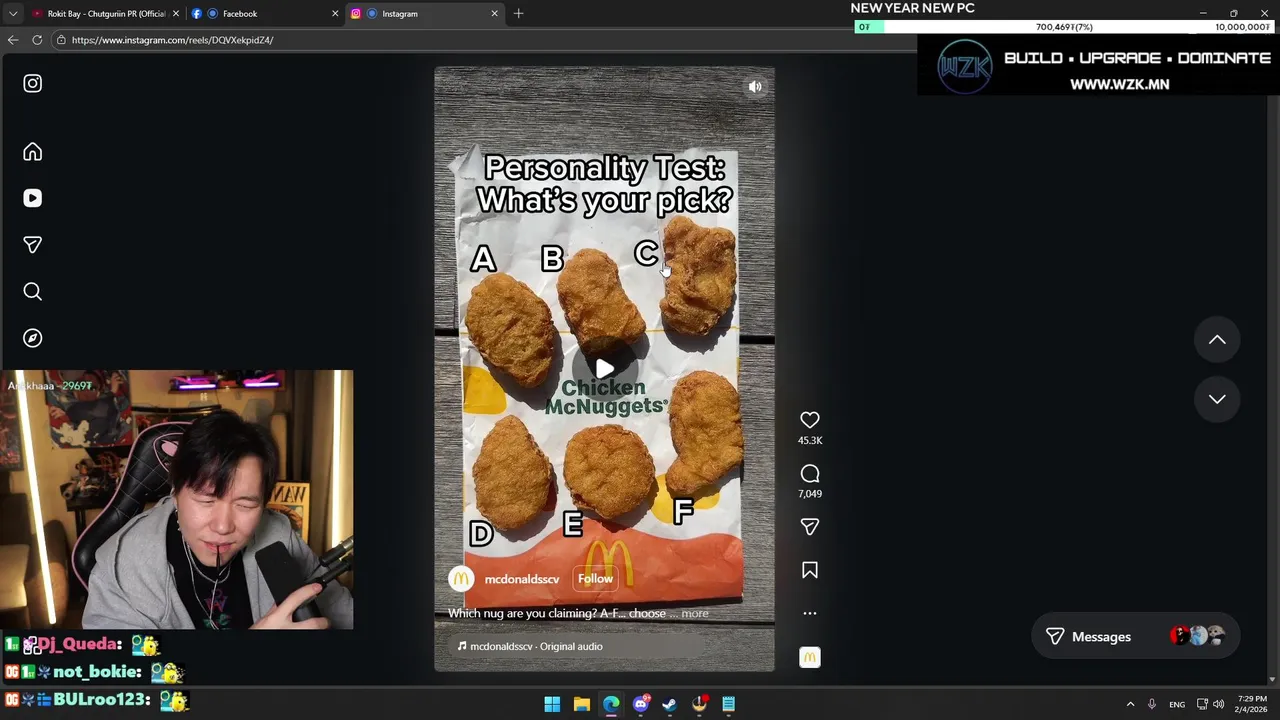
Task: Go to previous reel with up chevron
Action: tap(1217, 340)
